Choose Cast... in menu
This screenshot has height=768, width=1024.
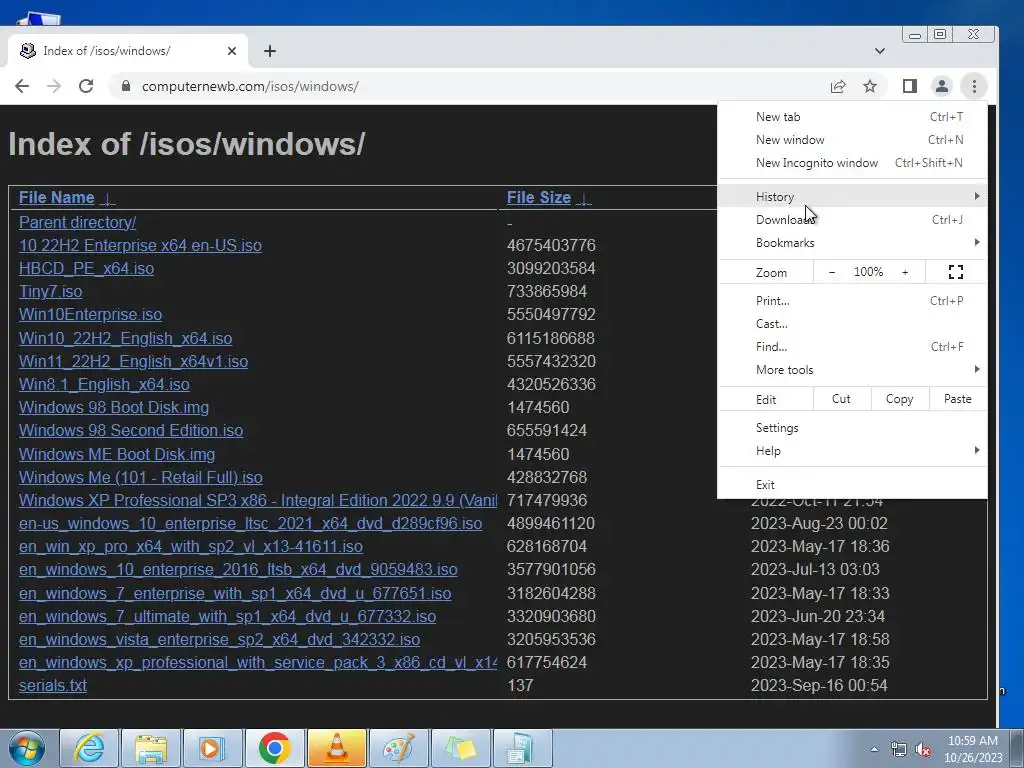pos(852,324)
